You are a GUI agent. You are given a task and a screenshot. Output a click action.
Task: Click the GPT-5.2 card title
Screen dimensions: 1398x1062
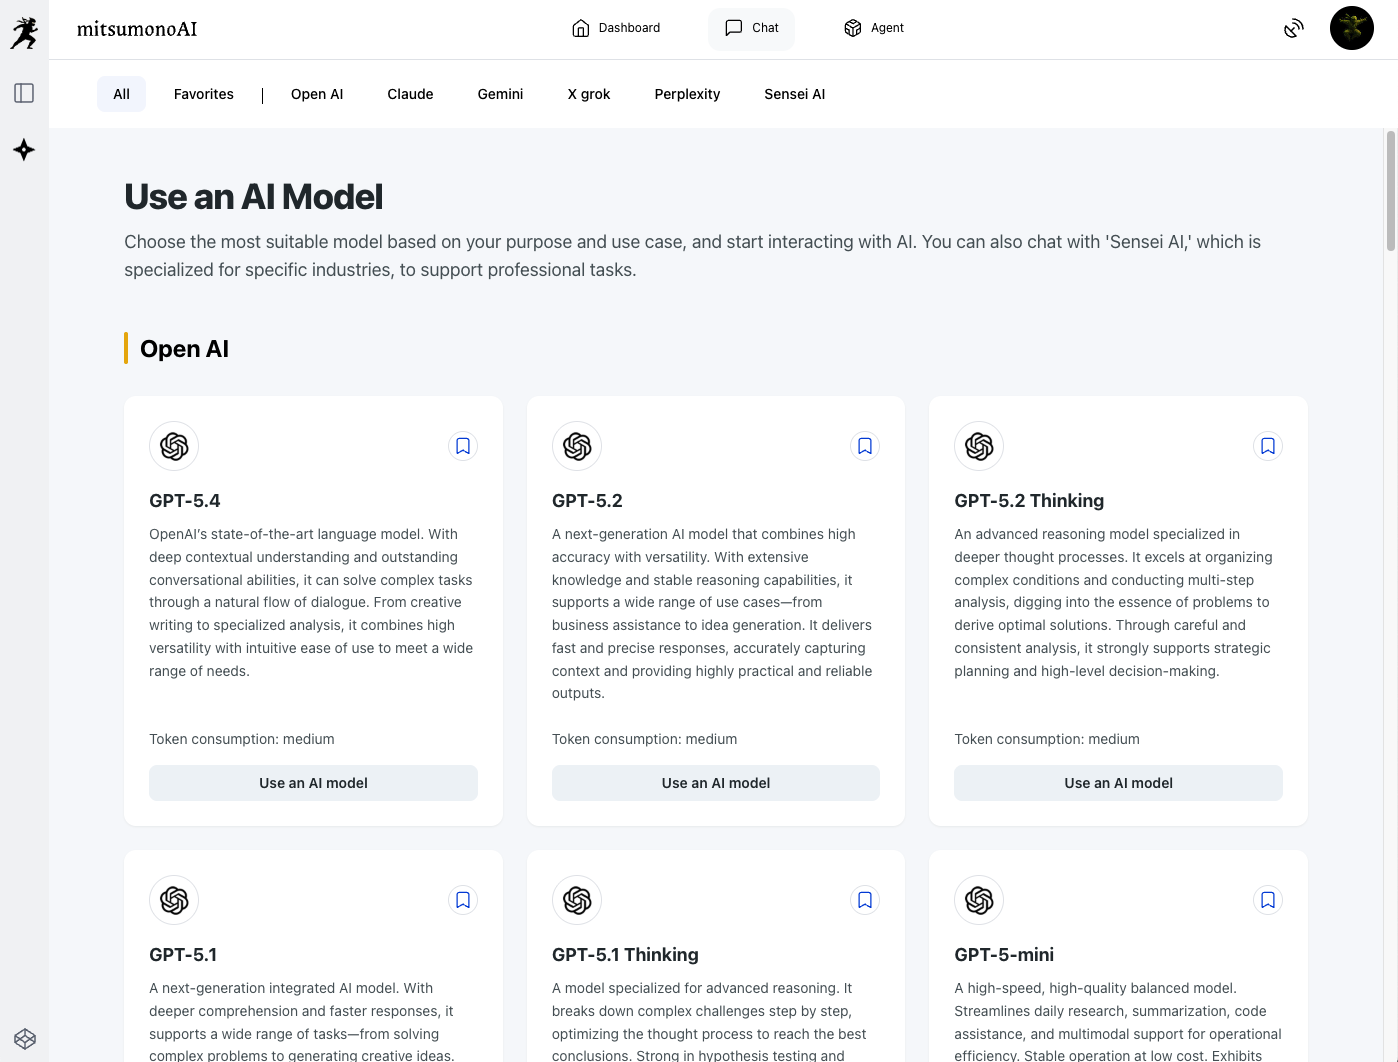(x=587, y=501)
